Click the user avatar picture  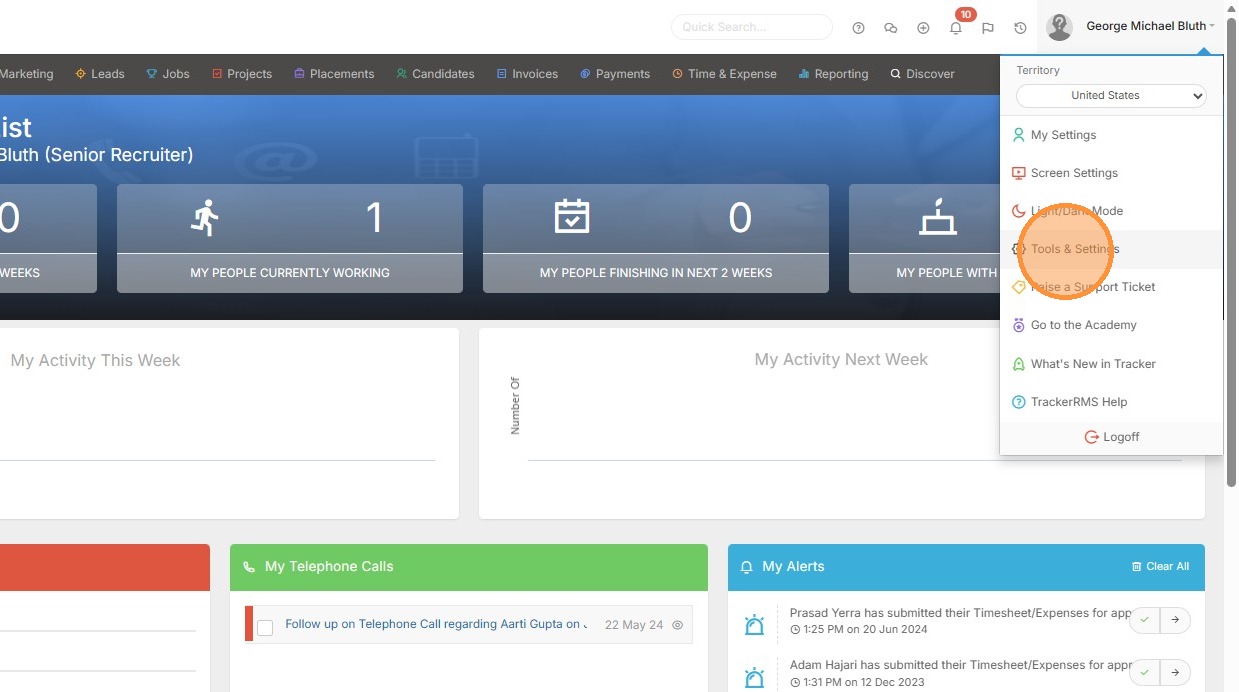[1059, 27]
